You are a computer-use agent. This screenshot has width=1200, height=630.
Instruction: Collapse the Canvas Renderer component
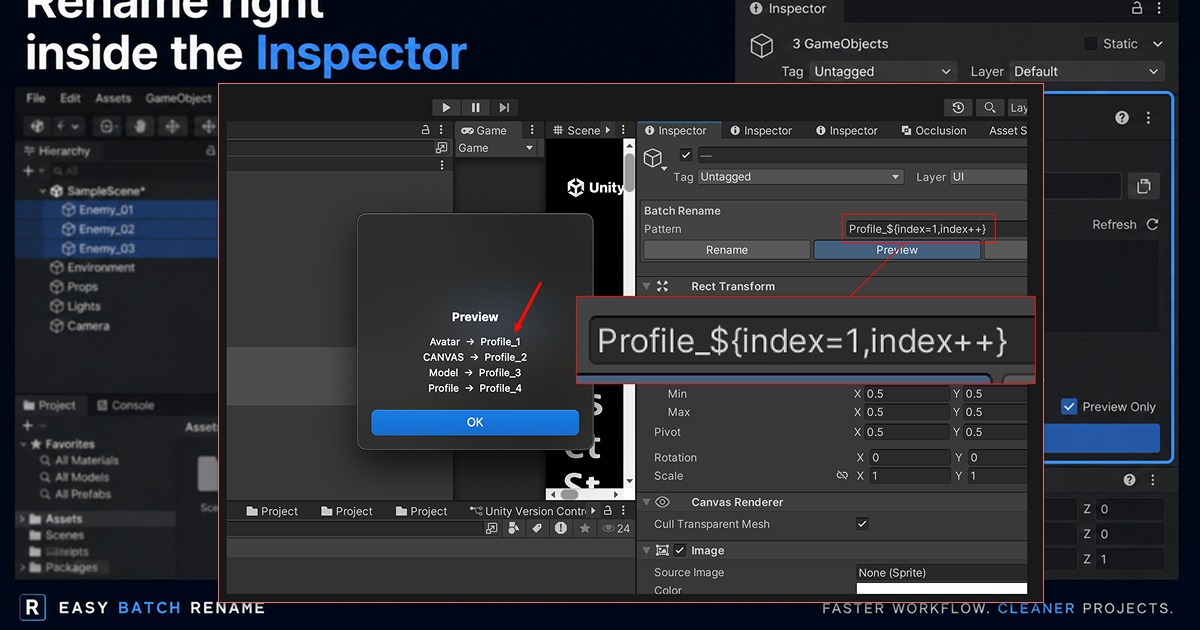[x=647, y=502]
